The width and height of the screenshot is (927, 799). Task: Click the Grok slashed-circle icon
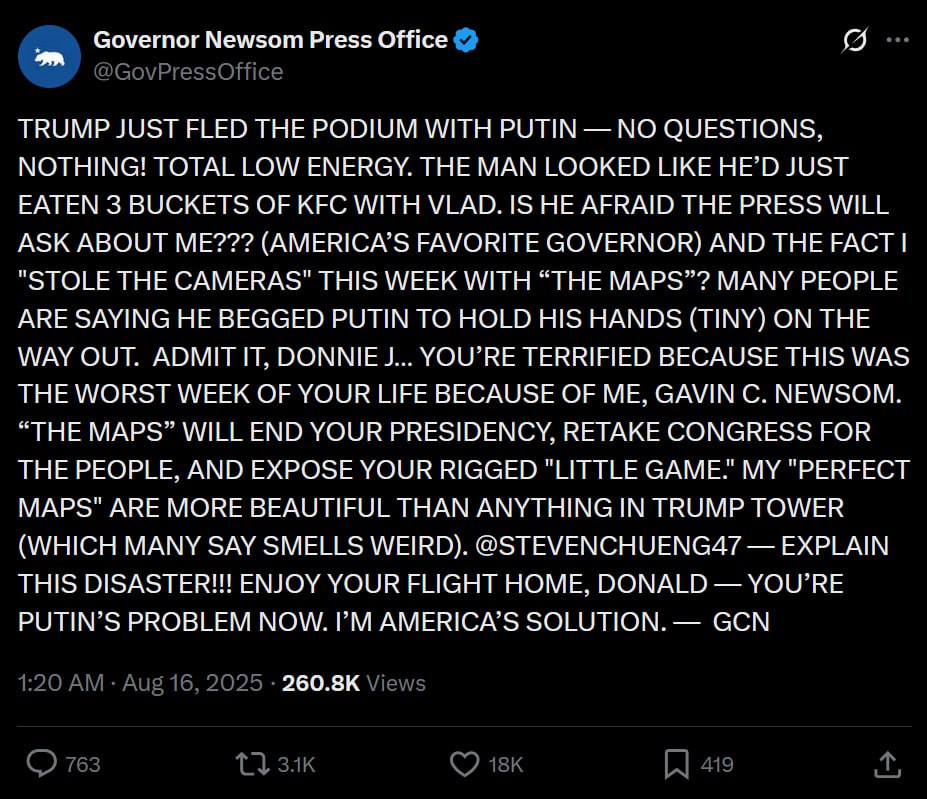click(x=855, y=41)
